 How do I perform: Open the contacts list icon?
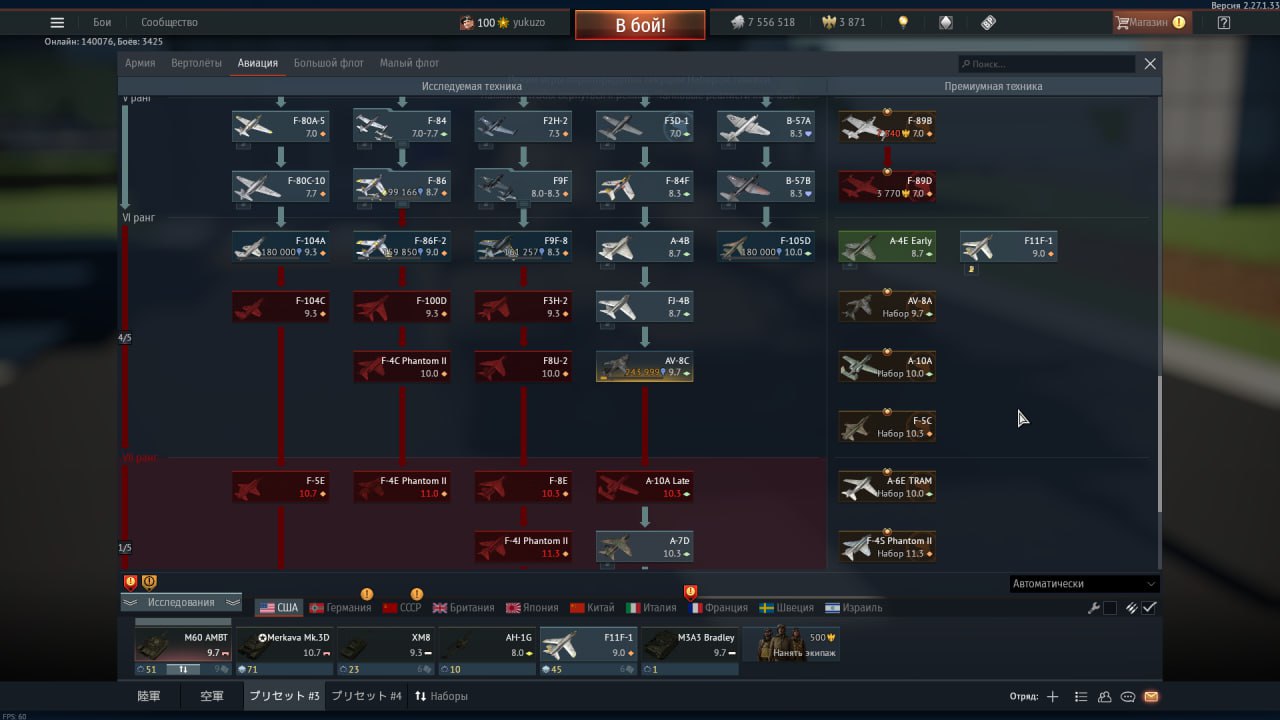click(x=1081, y=696)
